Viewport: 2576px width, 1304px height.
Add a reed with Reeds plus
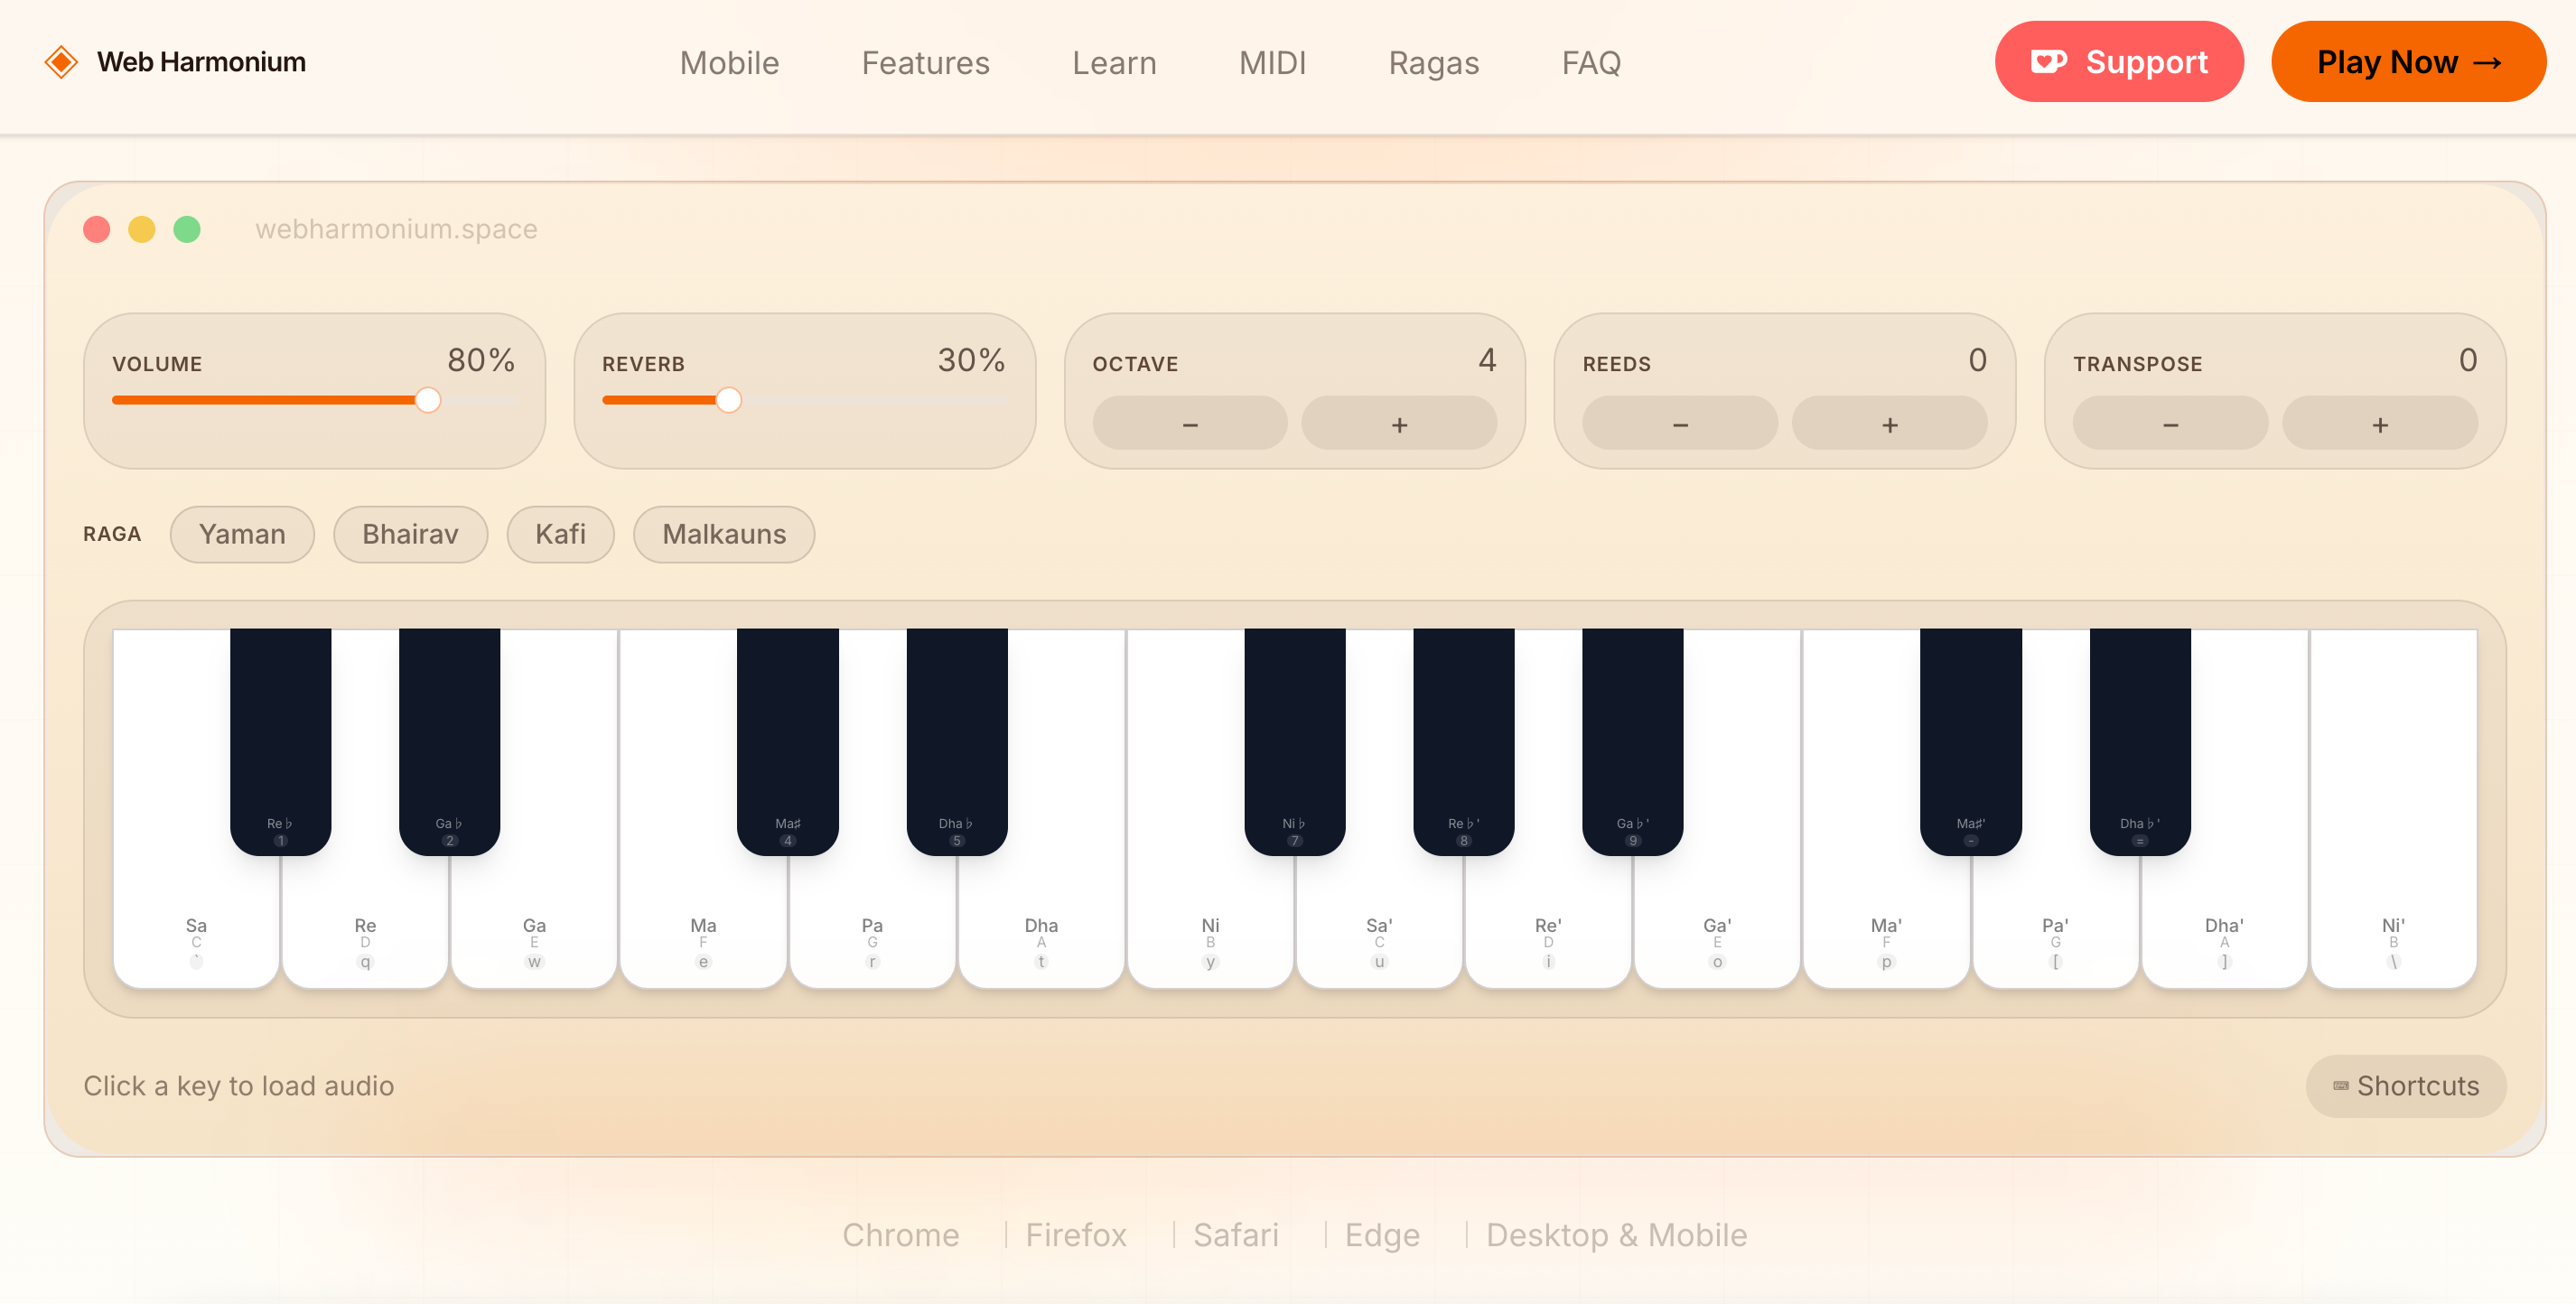coord(1888,424)
